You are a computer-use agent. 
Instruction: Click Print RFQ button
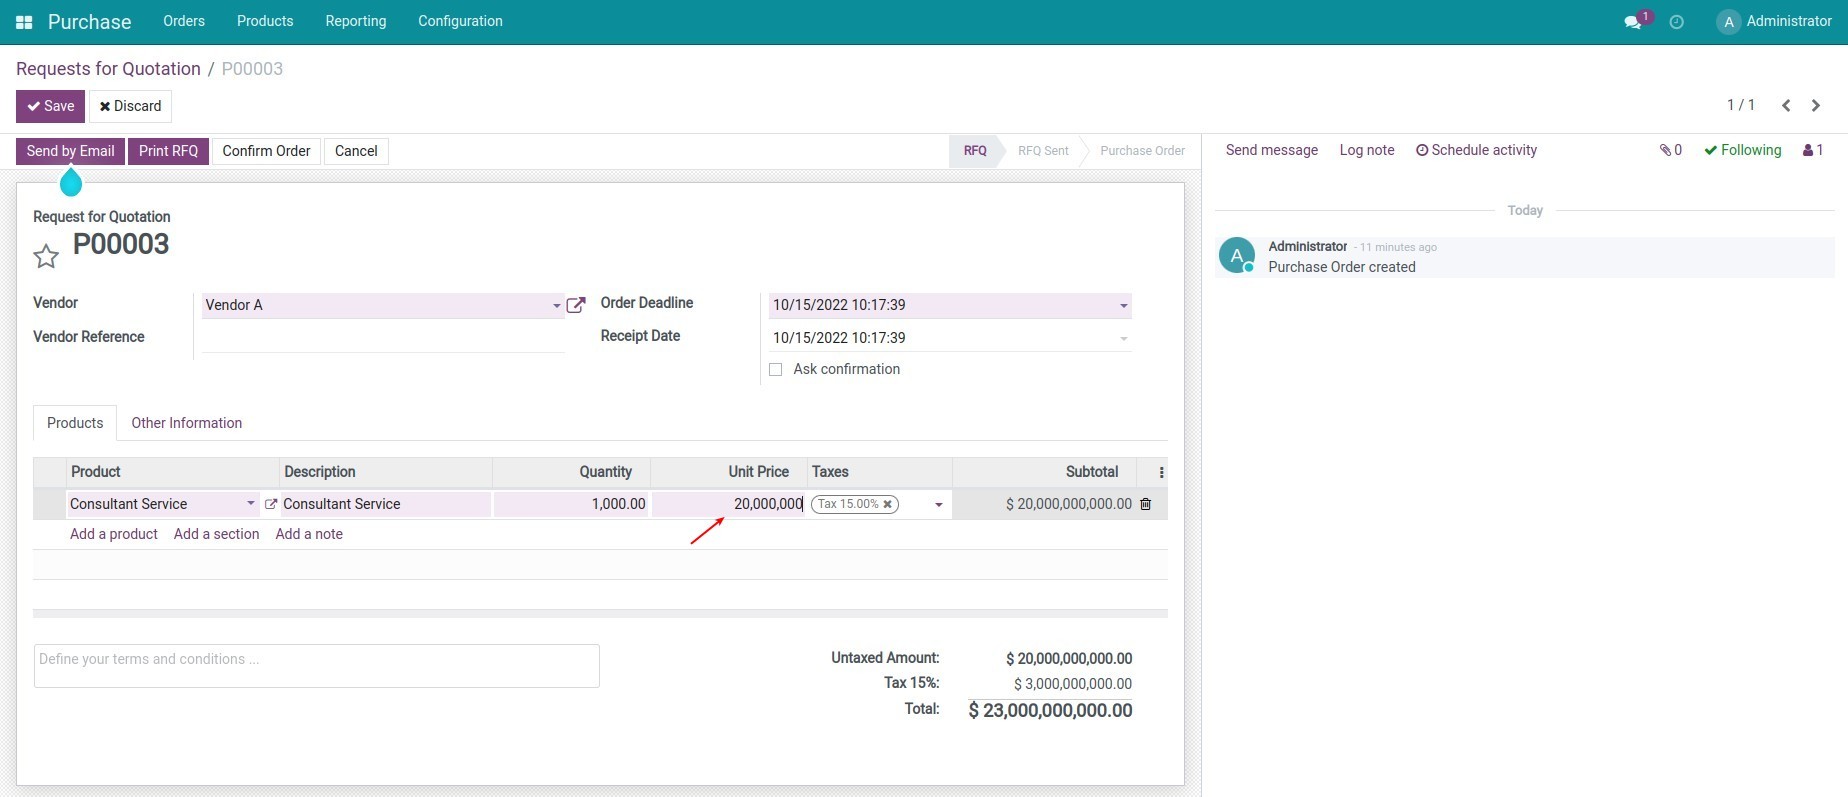click(168, 151)
